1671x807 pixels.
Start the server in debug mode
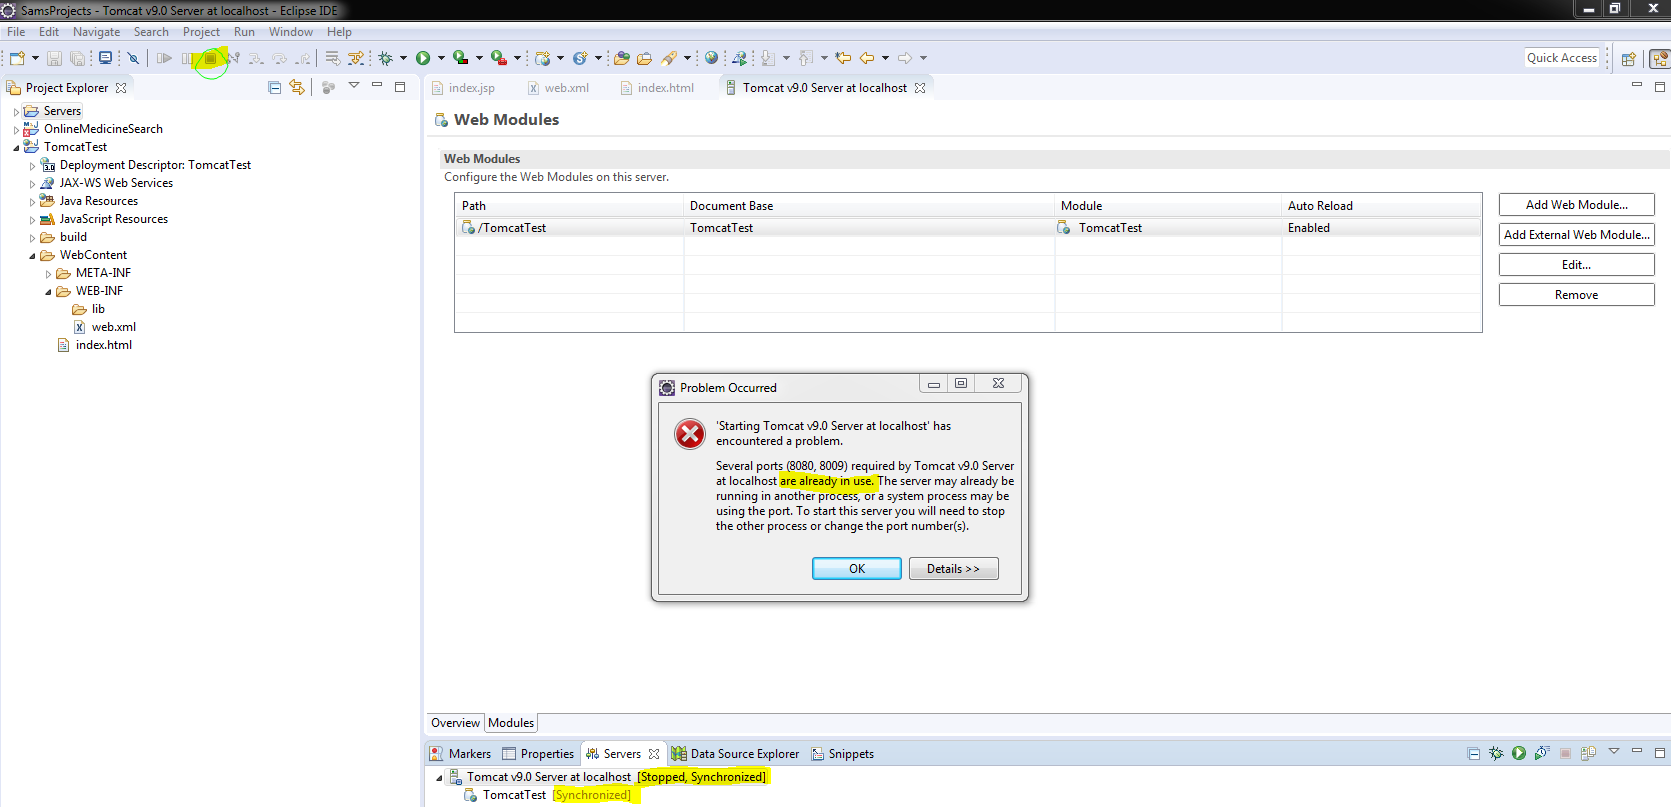click(x=1496, y=754)
